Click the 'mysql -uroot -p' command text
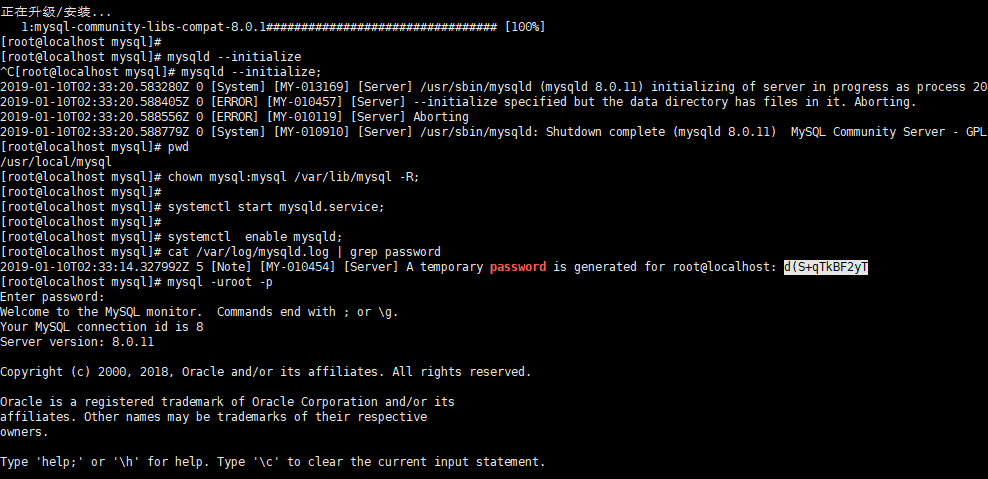 point(220,282)
